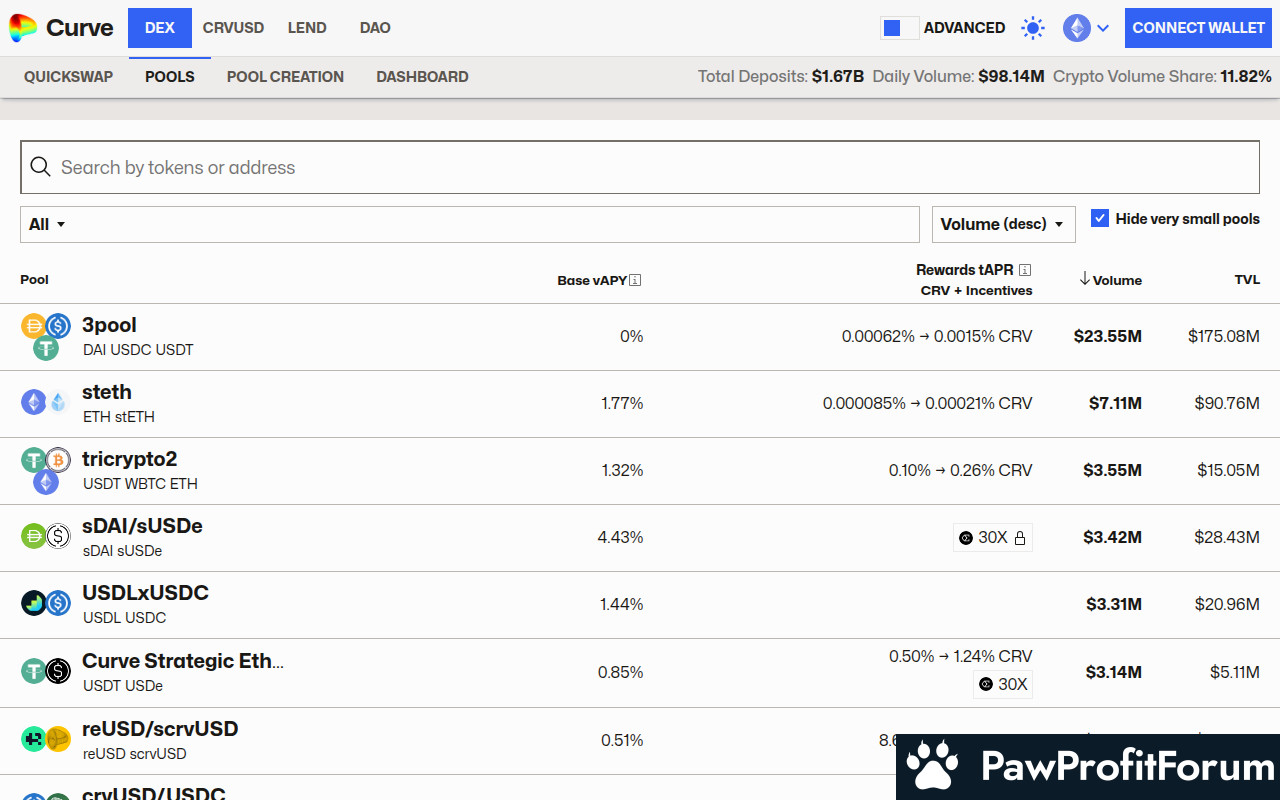Open the Volume (desc) sort dropdown
The image size is (1280, 800).
[1003, 224]
